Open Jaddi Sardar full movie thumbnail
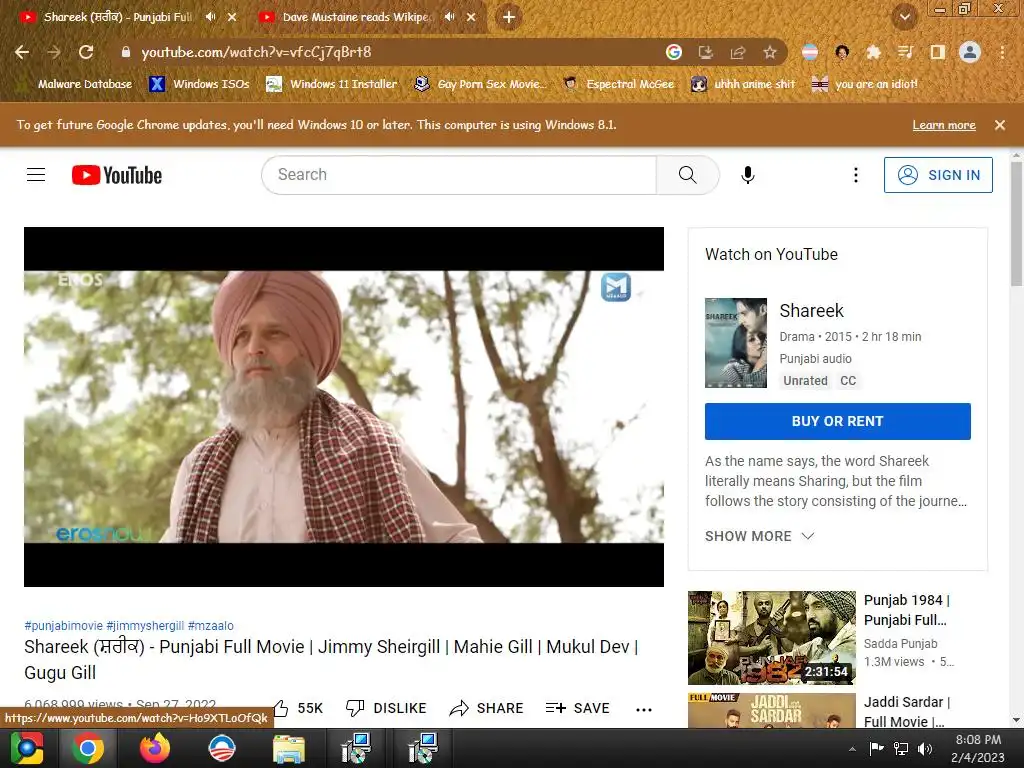This screenshot has height=768, width=1024. 771,711
